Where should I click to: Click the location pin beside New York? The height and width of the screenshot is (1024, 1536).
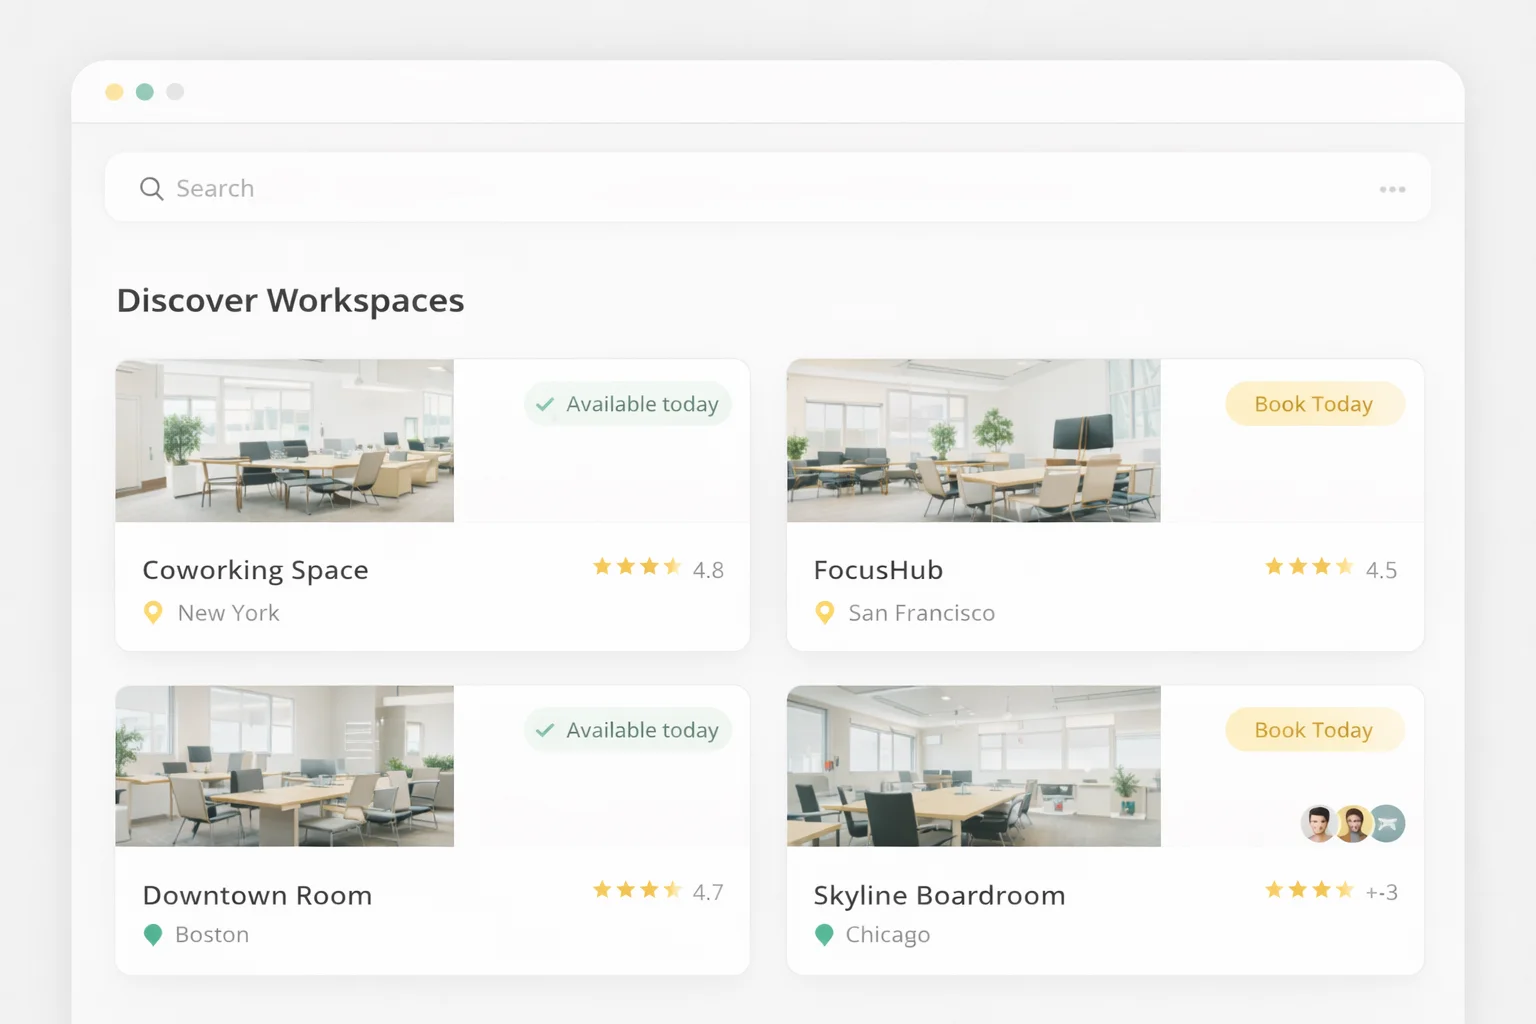tap(153, 612)
